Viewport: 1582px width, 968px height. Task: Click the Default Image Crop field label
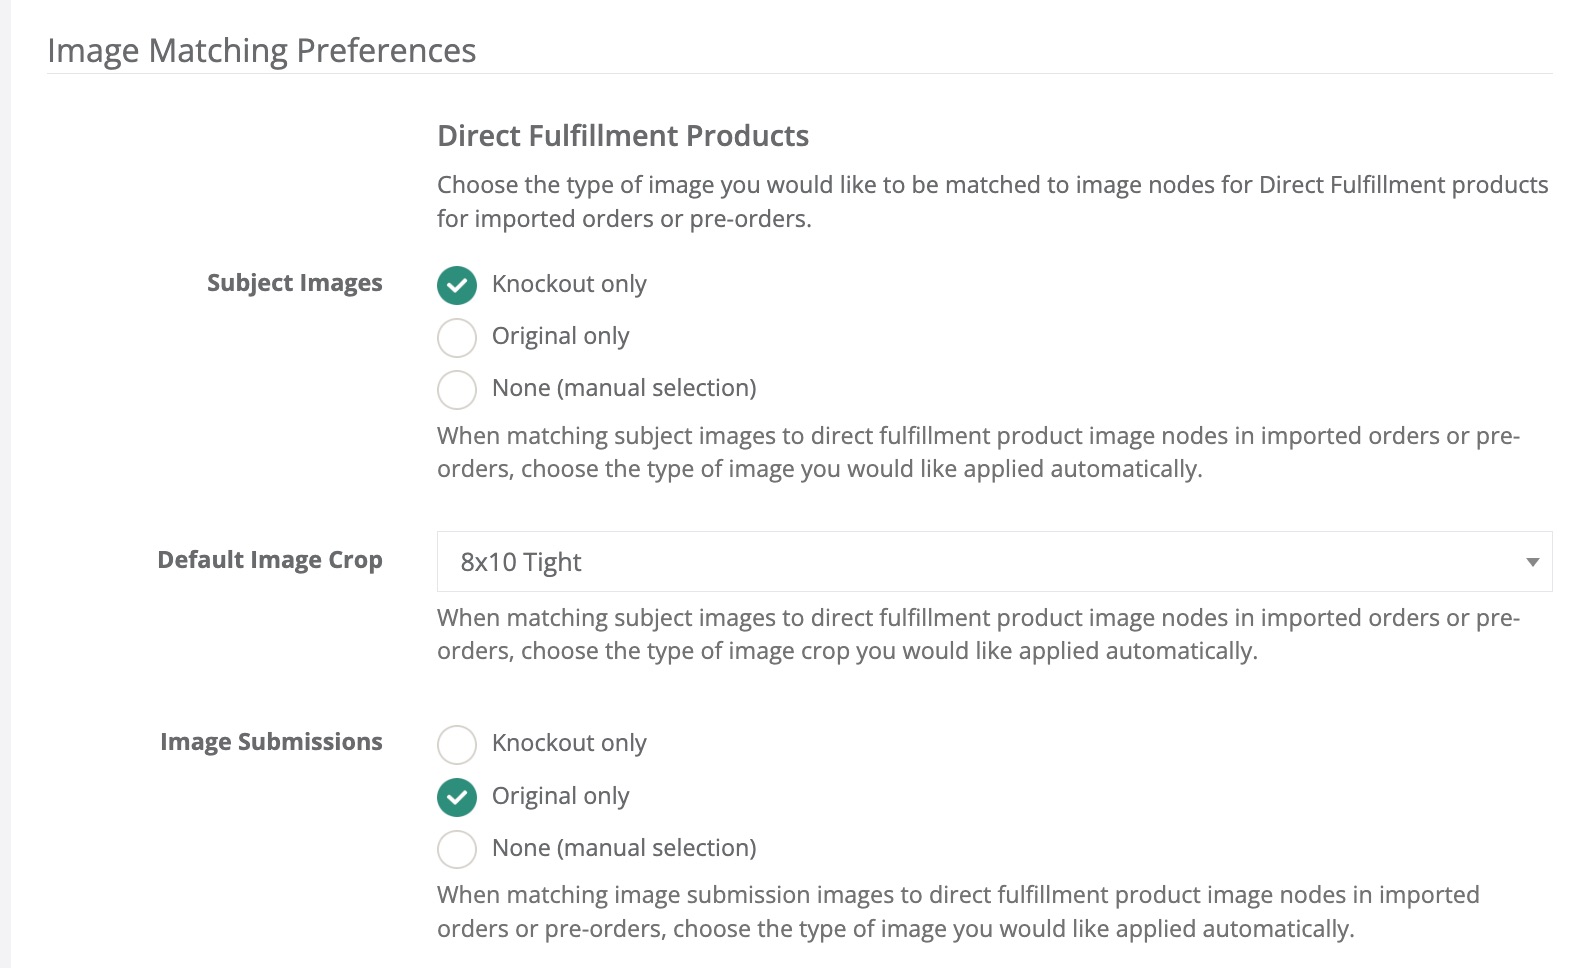coord(270,560)
